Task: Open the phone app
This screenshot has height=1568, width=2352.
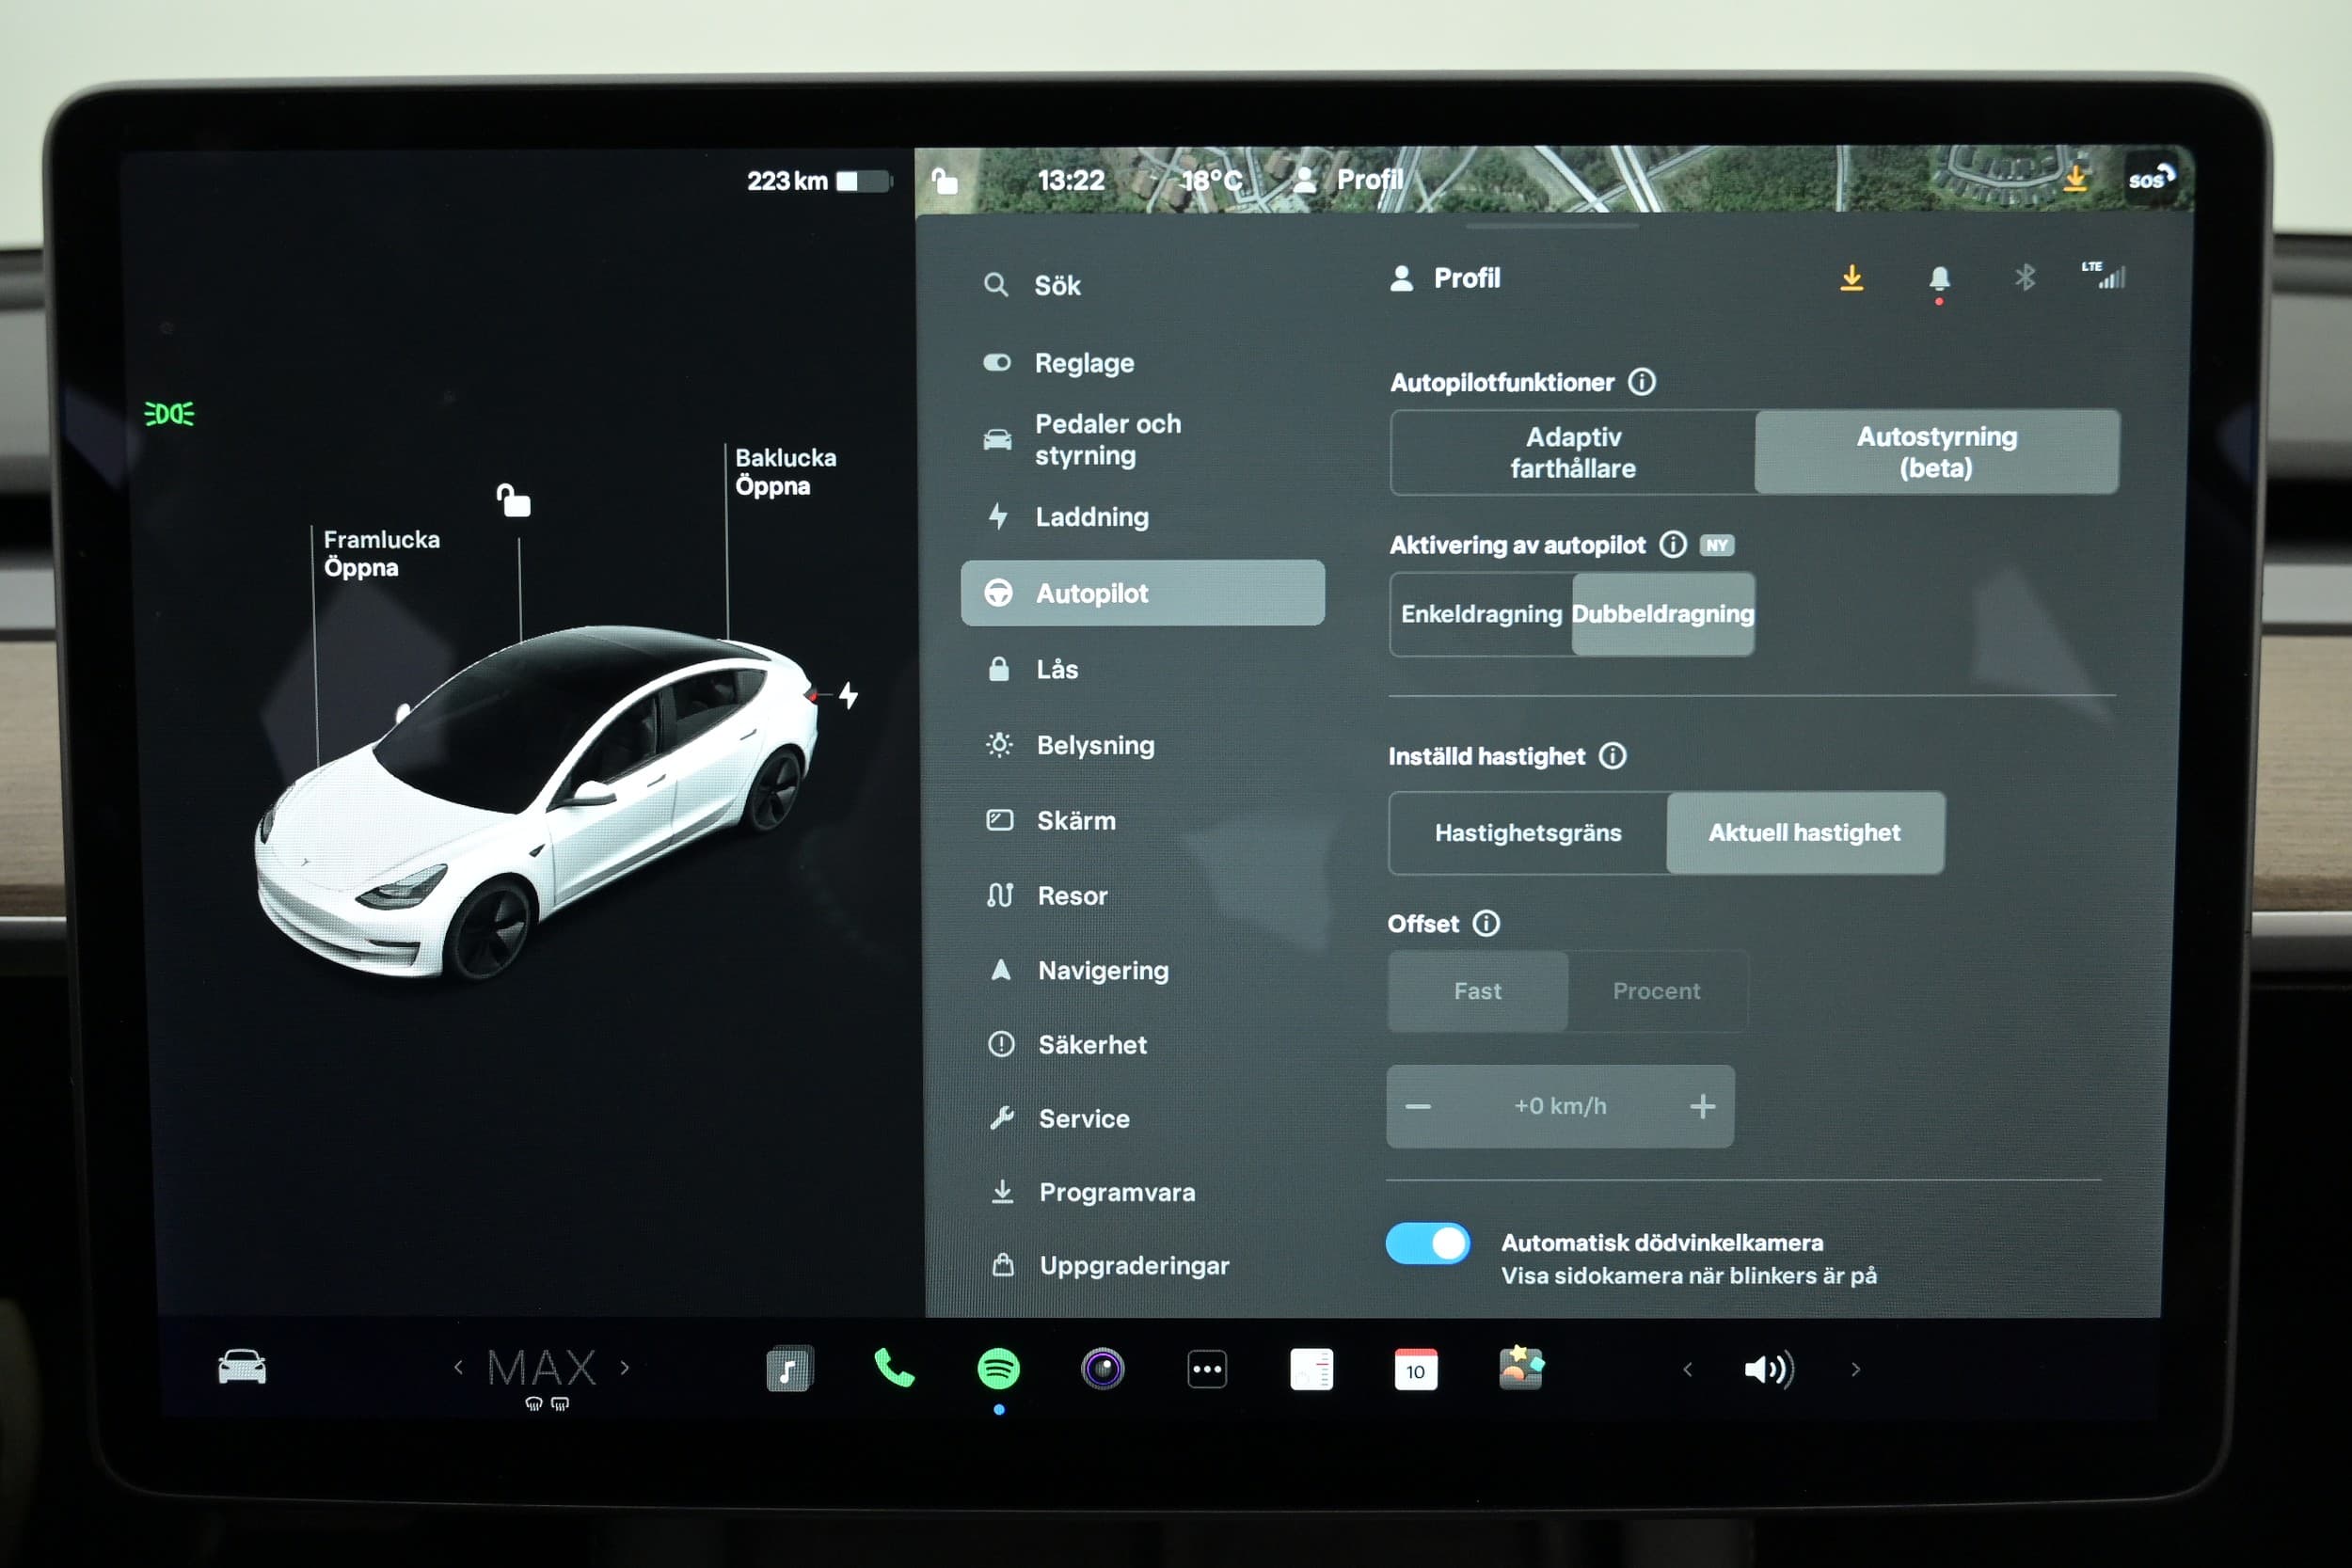Action: (x=893, y=1368)
